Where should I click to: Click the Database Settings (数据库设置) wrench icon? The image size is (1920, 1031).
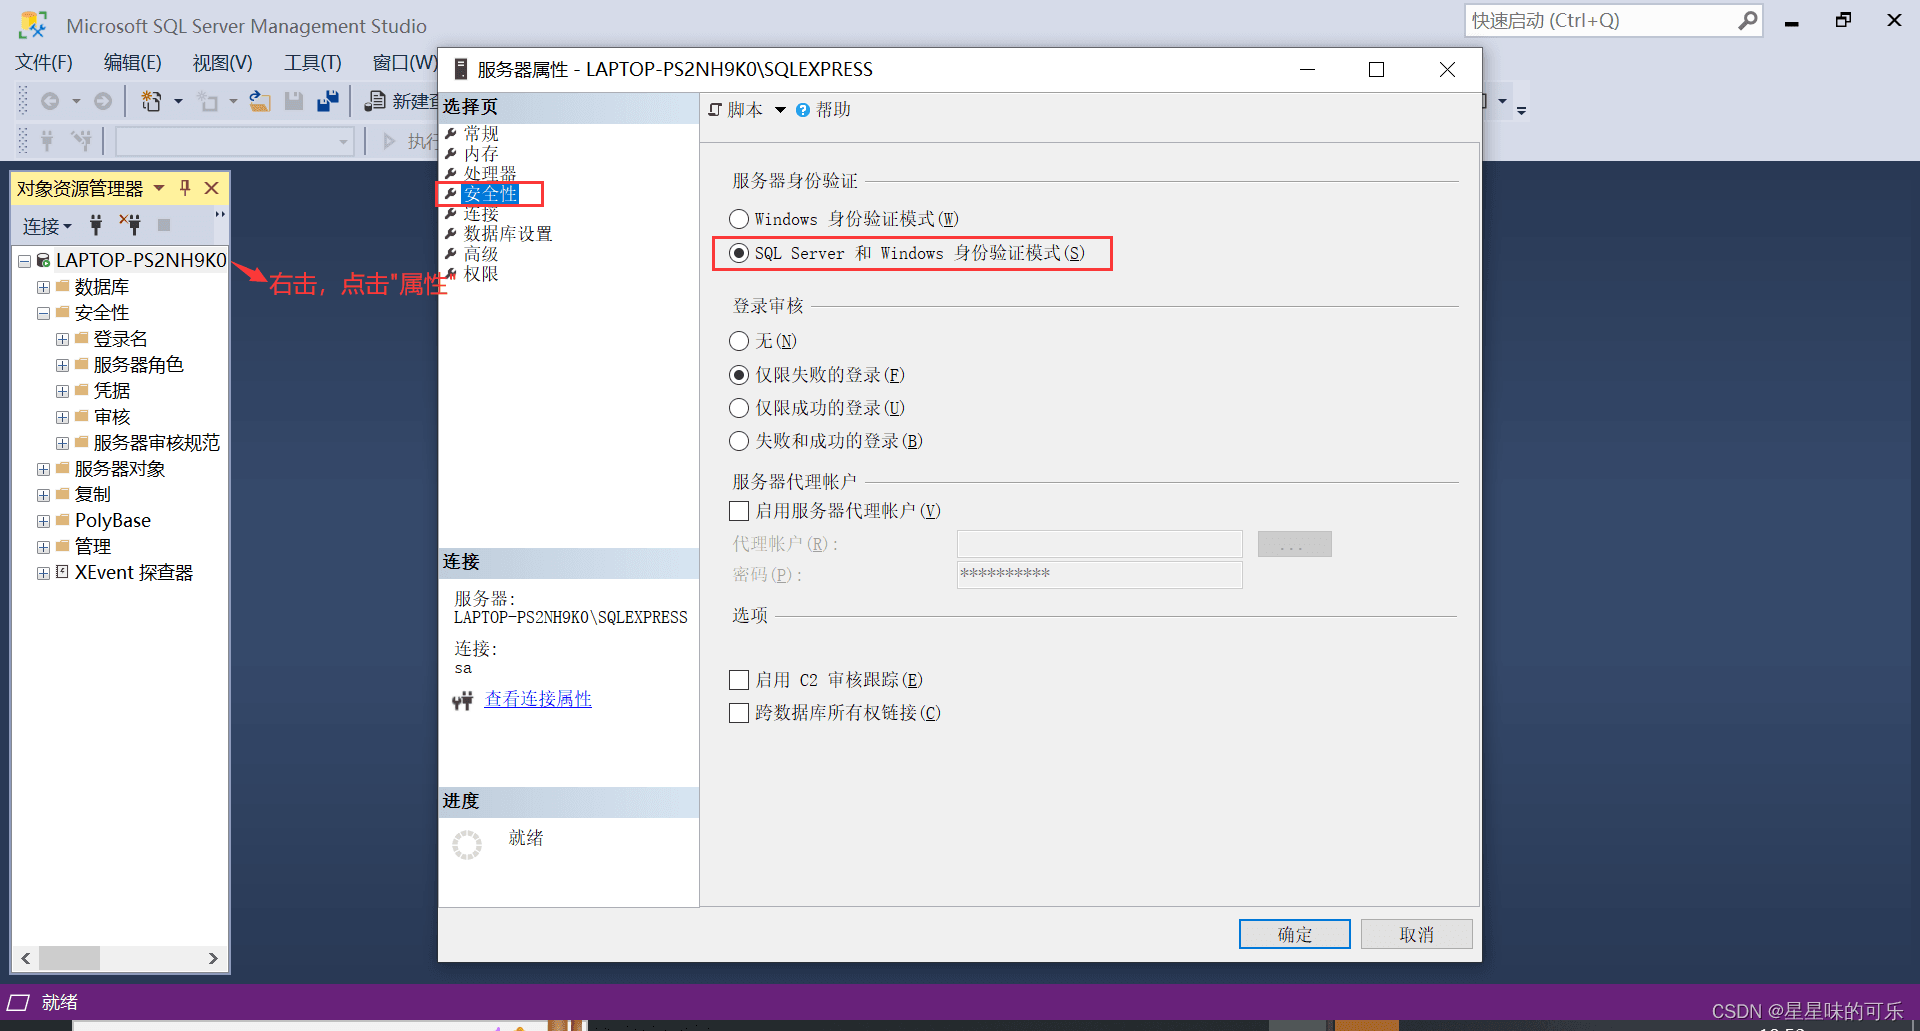(x=451, y=233)
